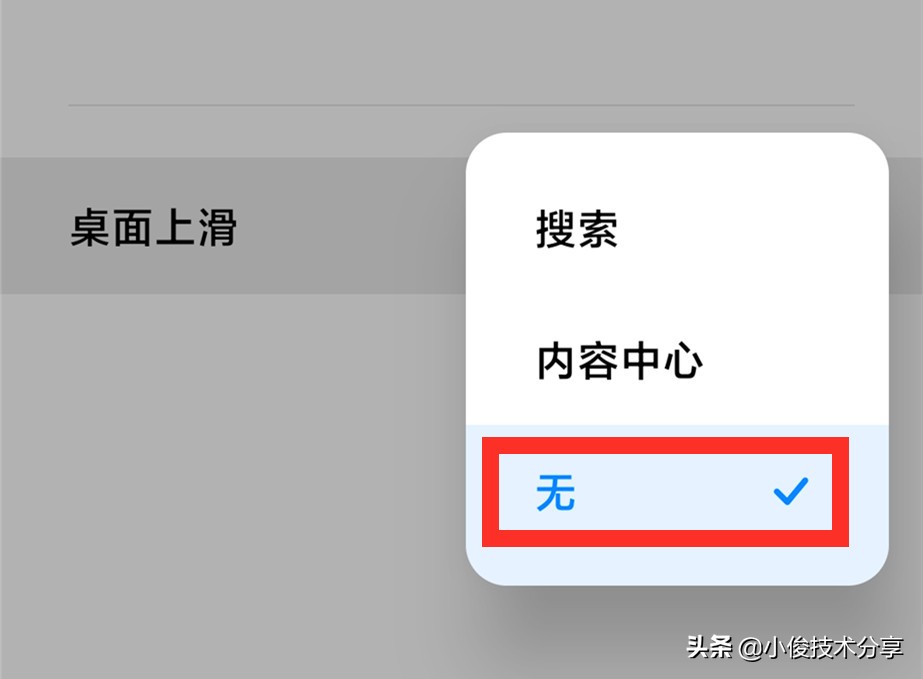Click the red highlight border around 无
Viewport: 923px width, 679px height.
(665, 445)
